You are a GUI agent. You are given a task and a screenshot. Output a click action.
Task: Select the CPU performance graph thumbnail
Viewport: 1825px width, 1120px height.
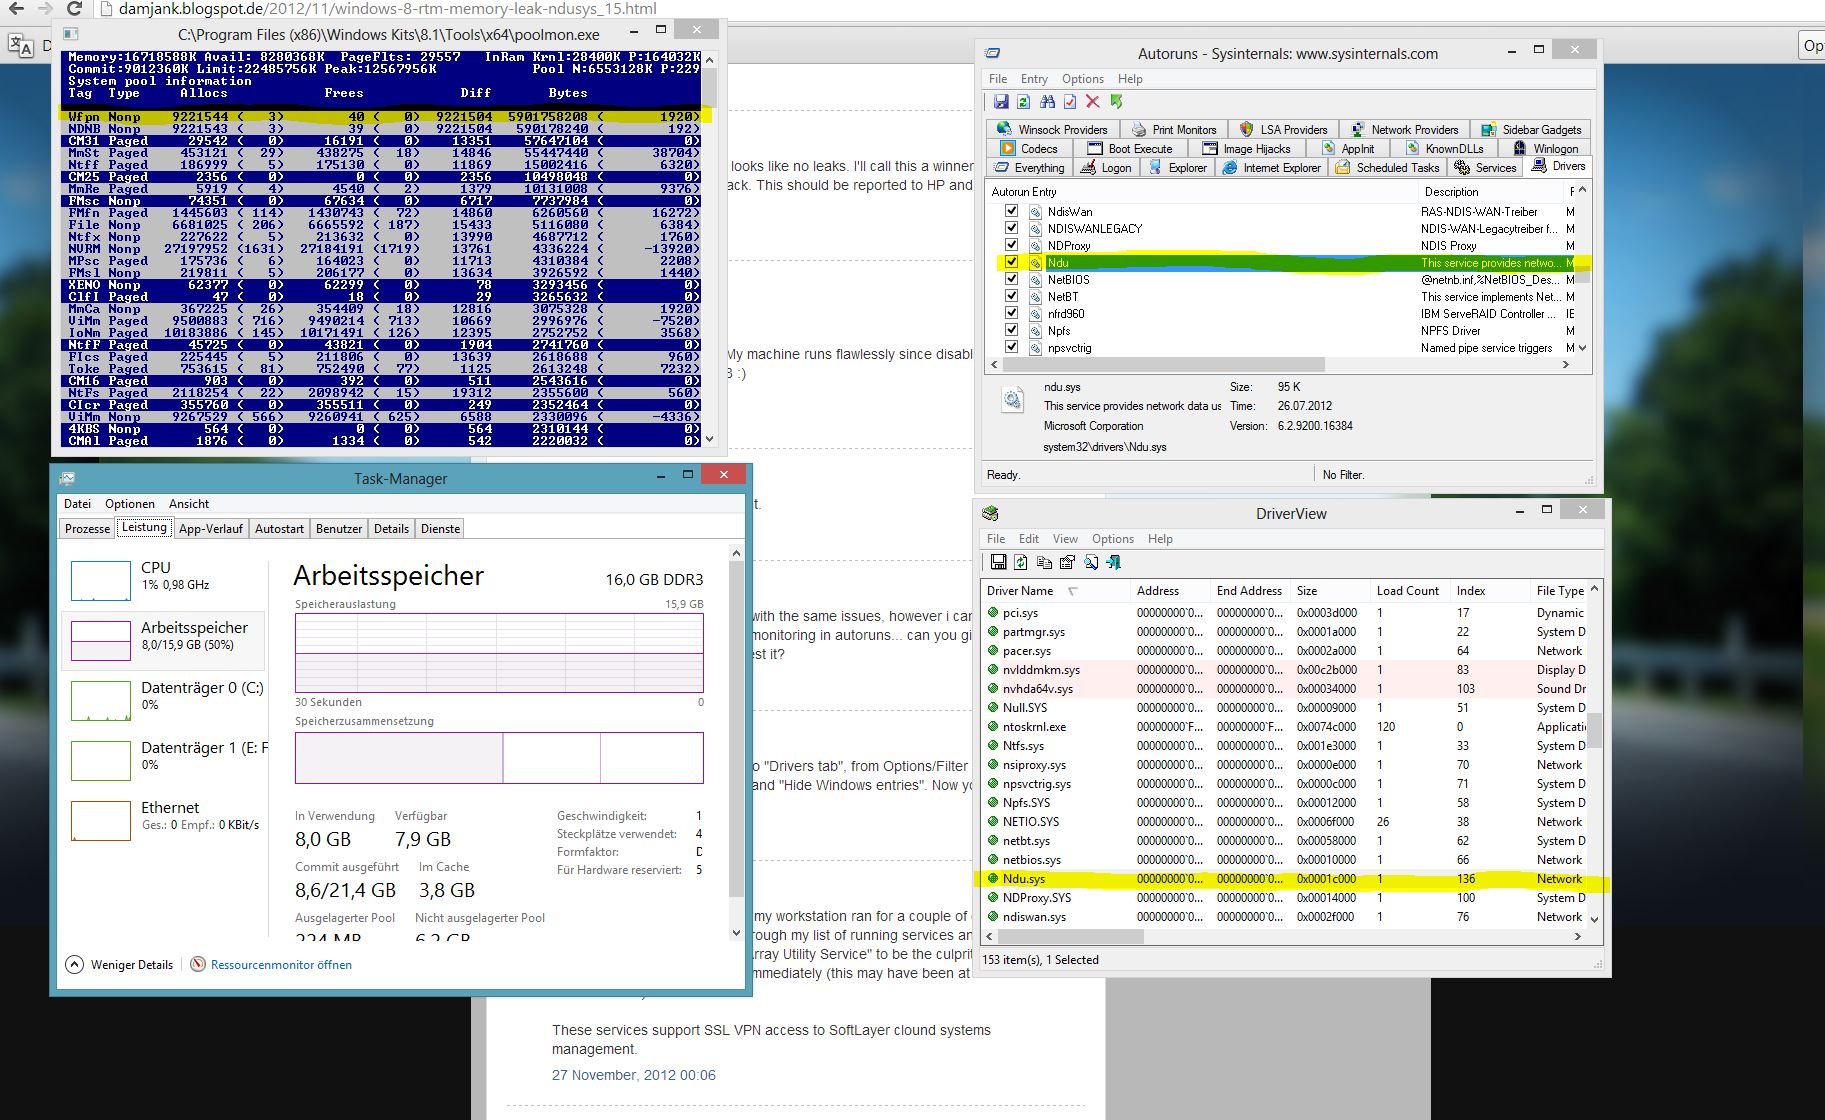(101, 580)
